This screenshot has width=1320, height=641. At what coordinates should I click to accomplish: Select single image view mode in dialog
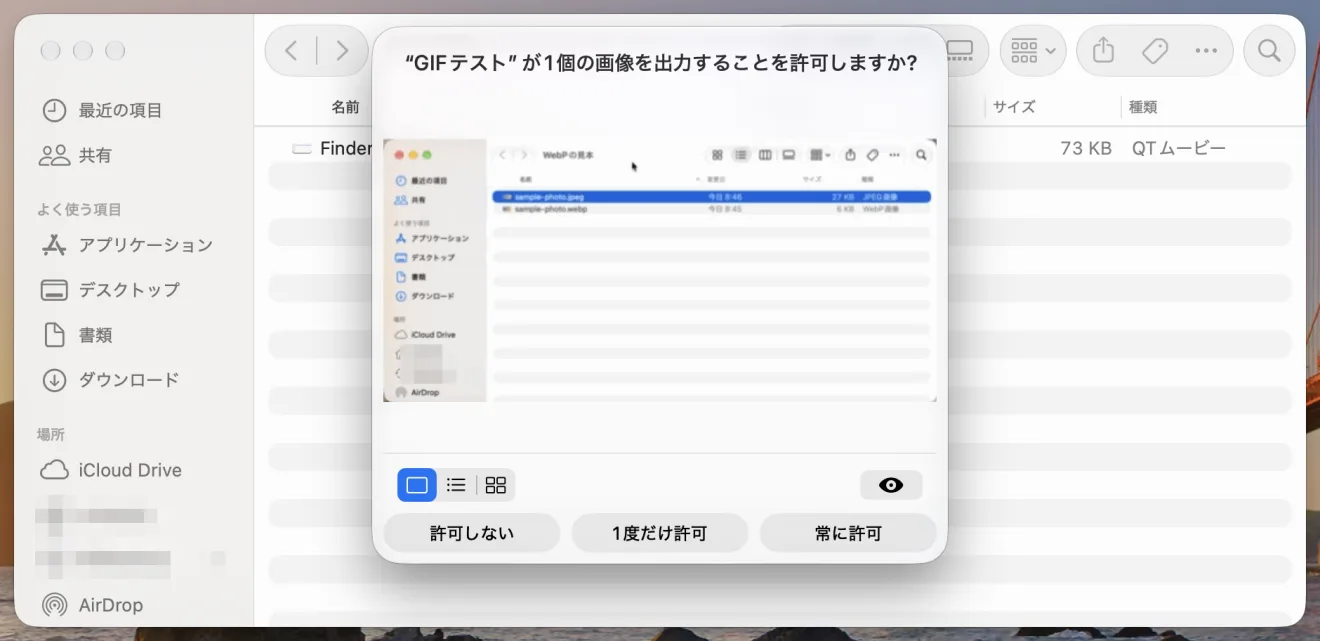[417, 485]
